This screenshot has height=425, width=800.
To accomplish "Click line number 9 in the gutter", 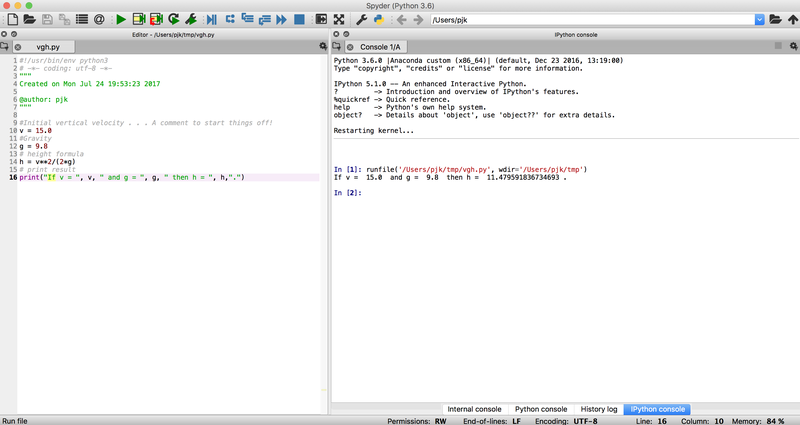I will point(15,123).
